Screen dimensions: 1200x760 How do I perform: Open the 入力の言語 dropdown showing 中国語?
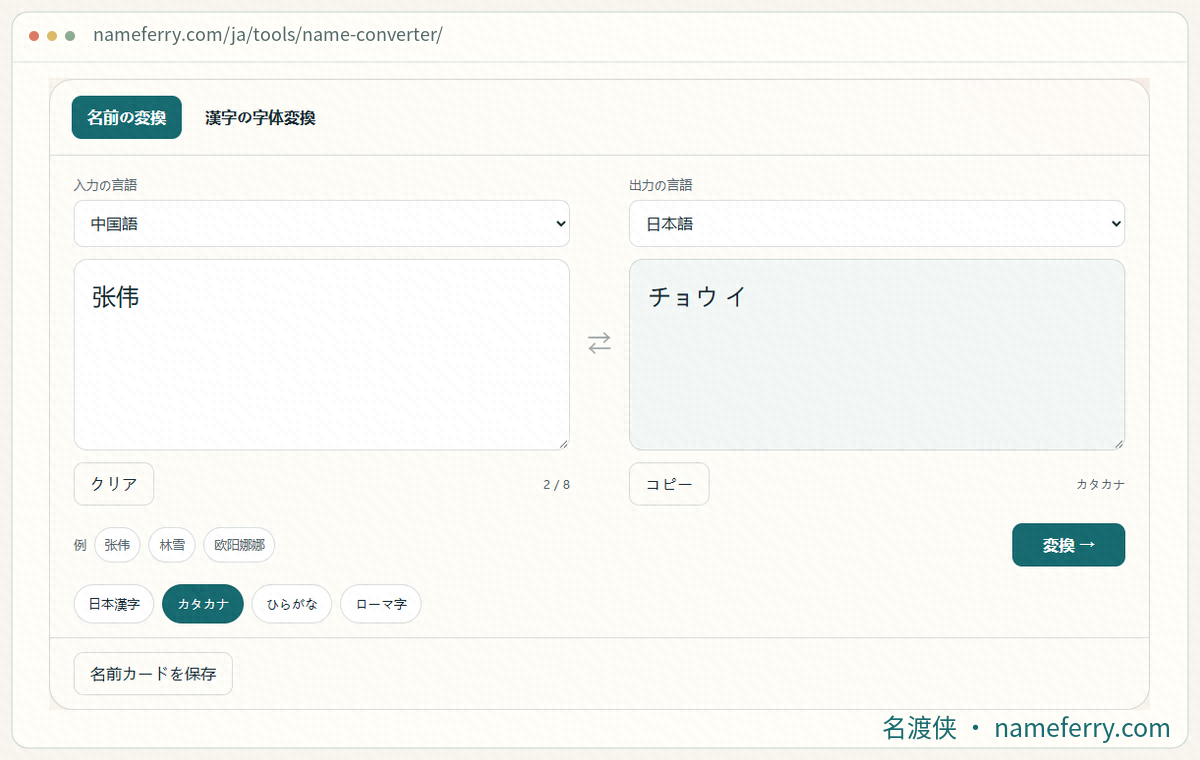click(322, 224)
